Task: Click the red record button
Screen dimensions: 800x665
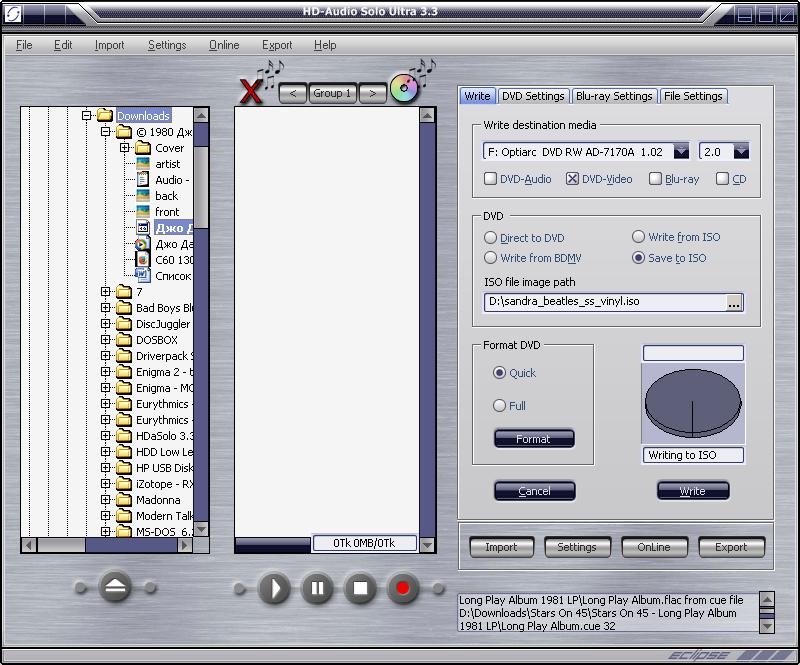Action: point(403,588)
